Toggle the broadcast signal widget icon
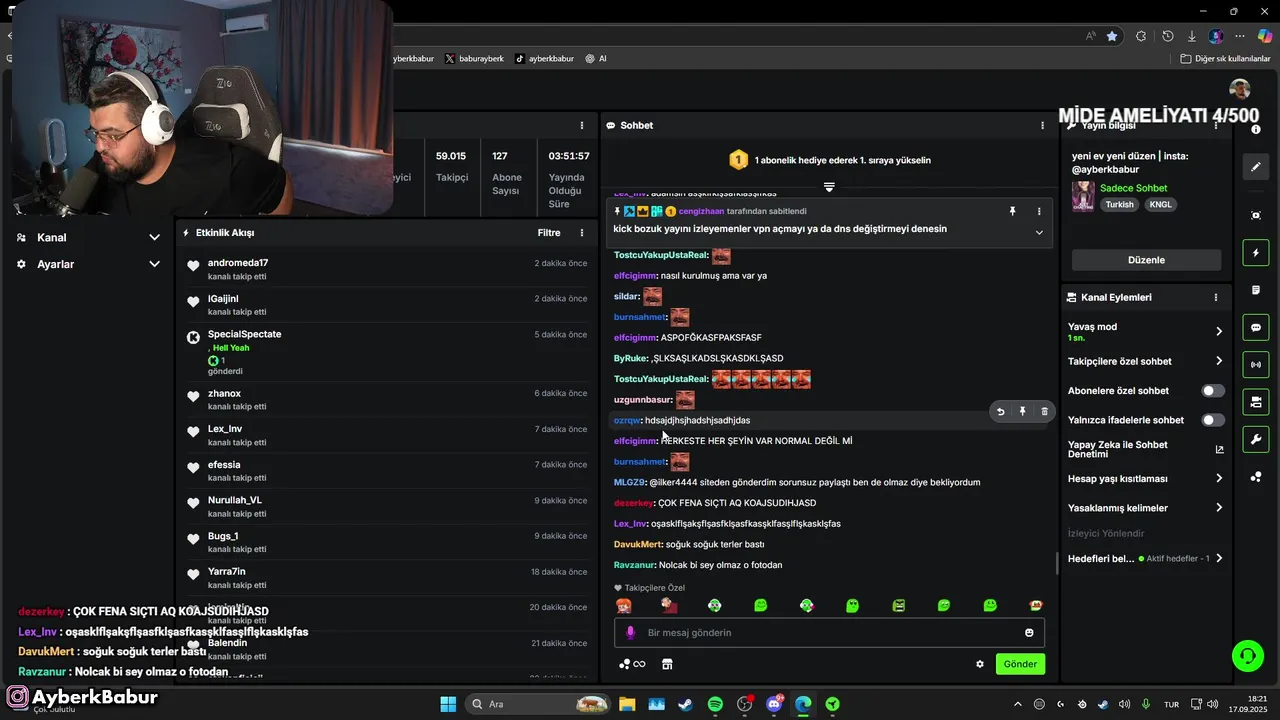Viewport: 1280px width, 720px height. click(1256, 364)
